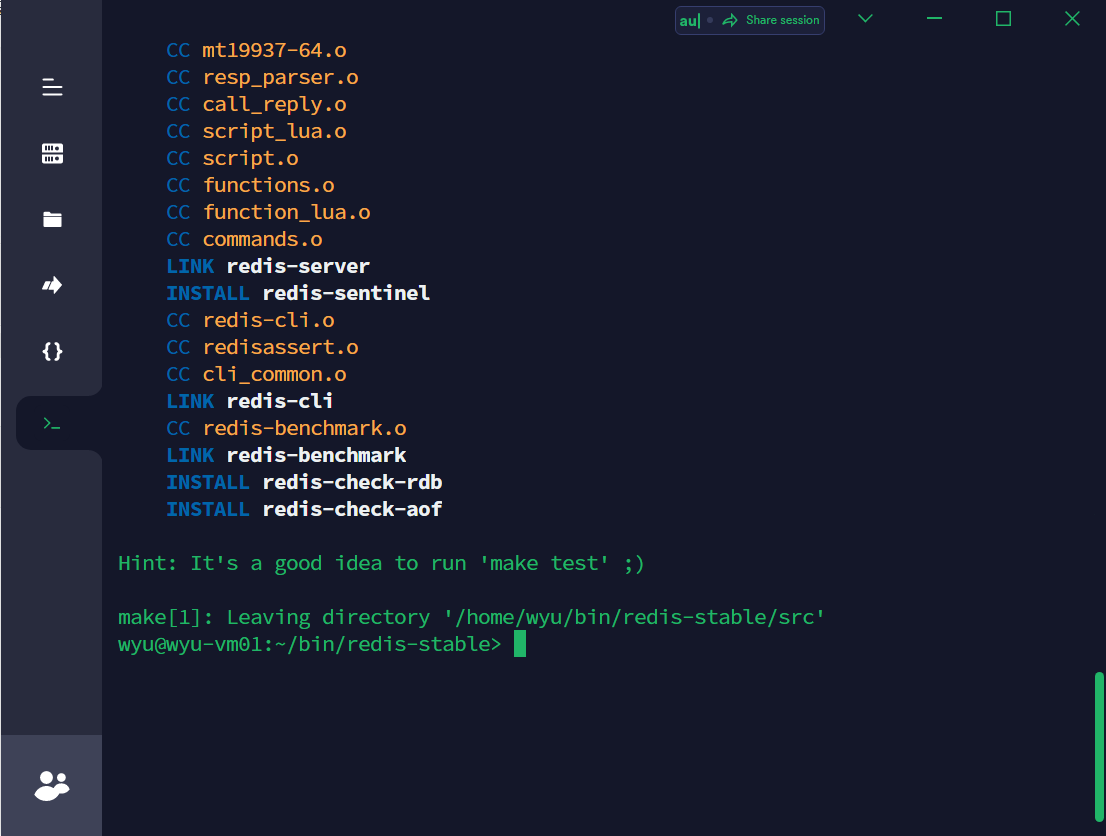Click the 'LINK' label before redis-server

pos(190,266)
